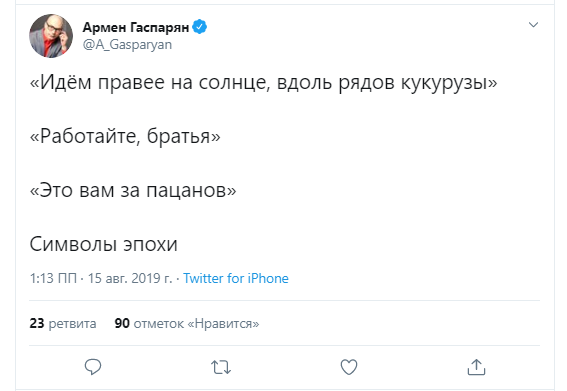This screenshot has height=391, width=567.
Task: Like the tweet with the heart icon
Action: pyautogui.click(x=349, y=367)
